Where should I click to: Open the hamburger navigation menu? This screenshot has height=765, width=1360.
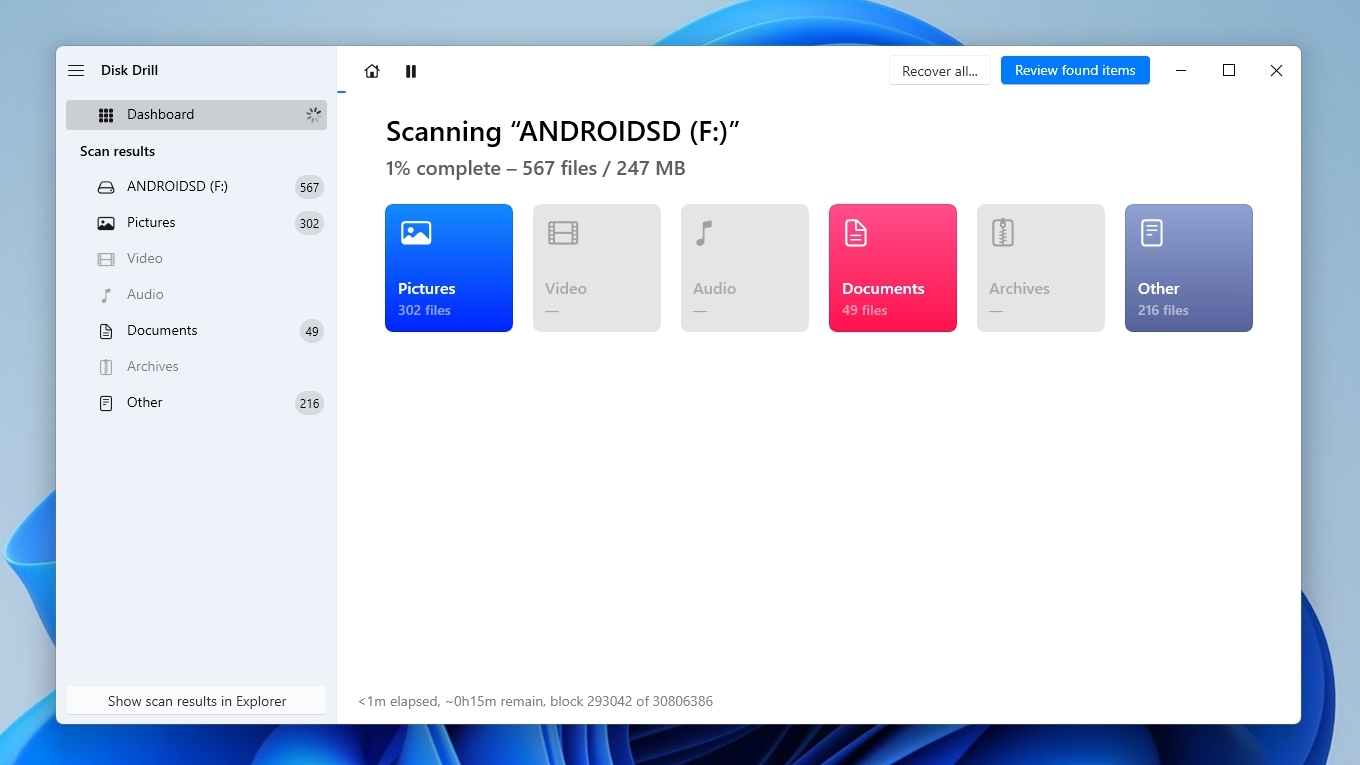click(76, 70)
